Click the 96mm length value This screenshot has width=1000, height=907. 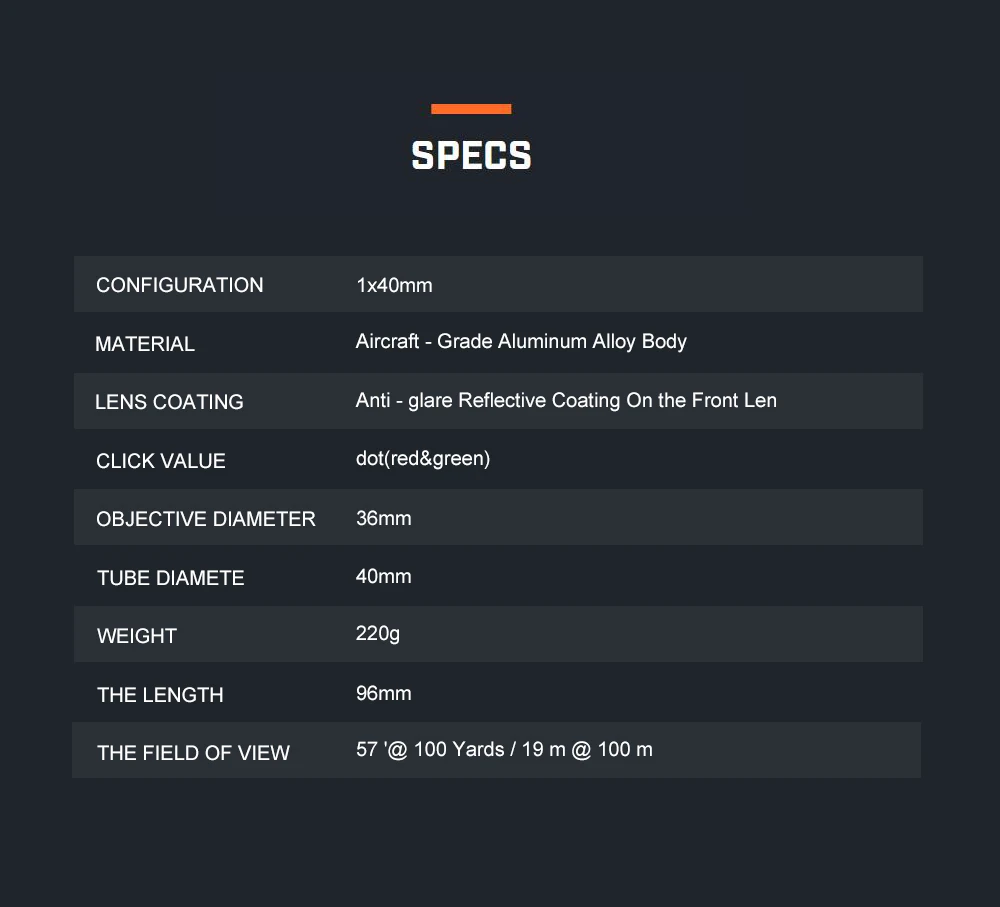click(x=383, y=693)
